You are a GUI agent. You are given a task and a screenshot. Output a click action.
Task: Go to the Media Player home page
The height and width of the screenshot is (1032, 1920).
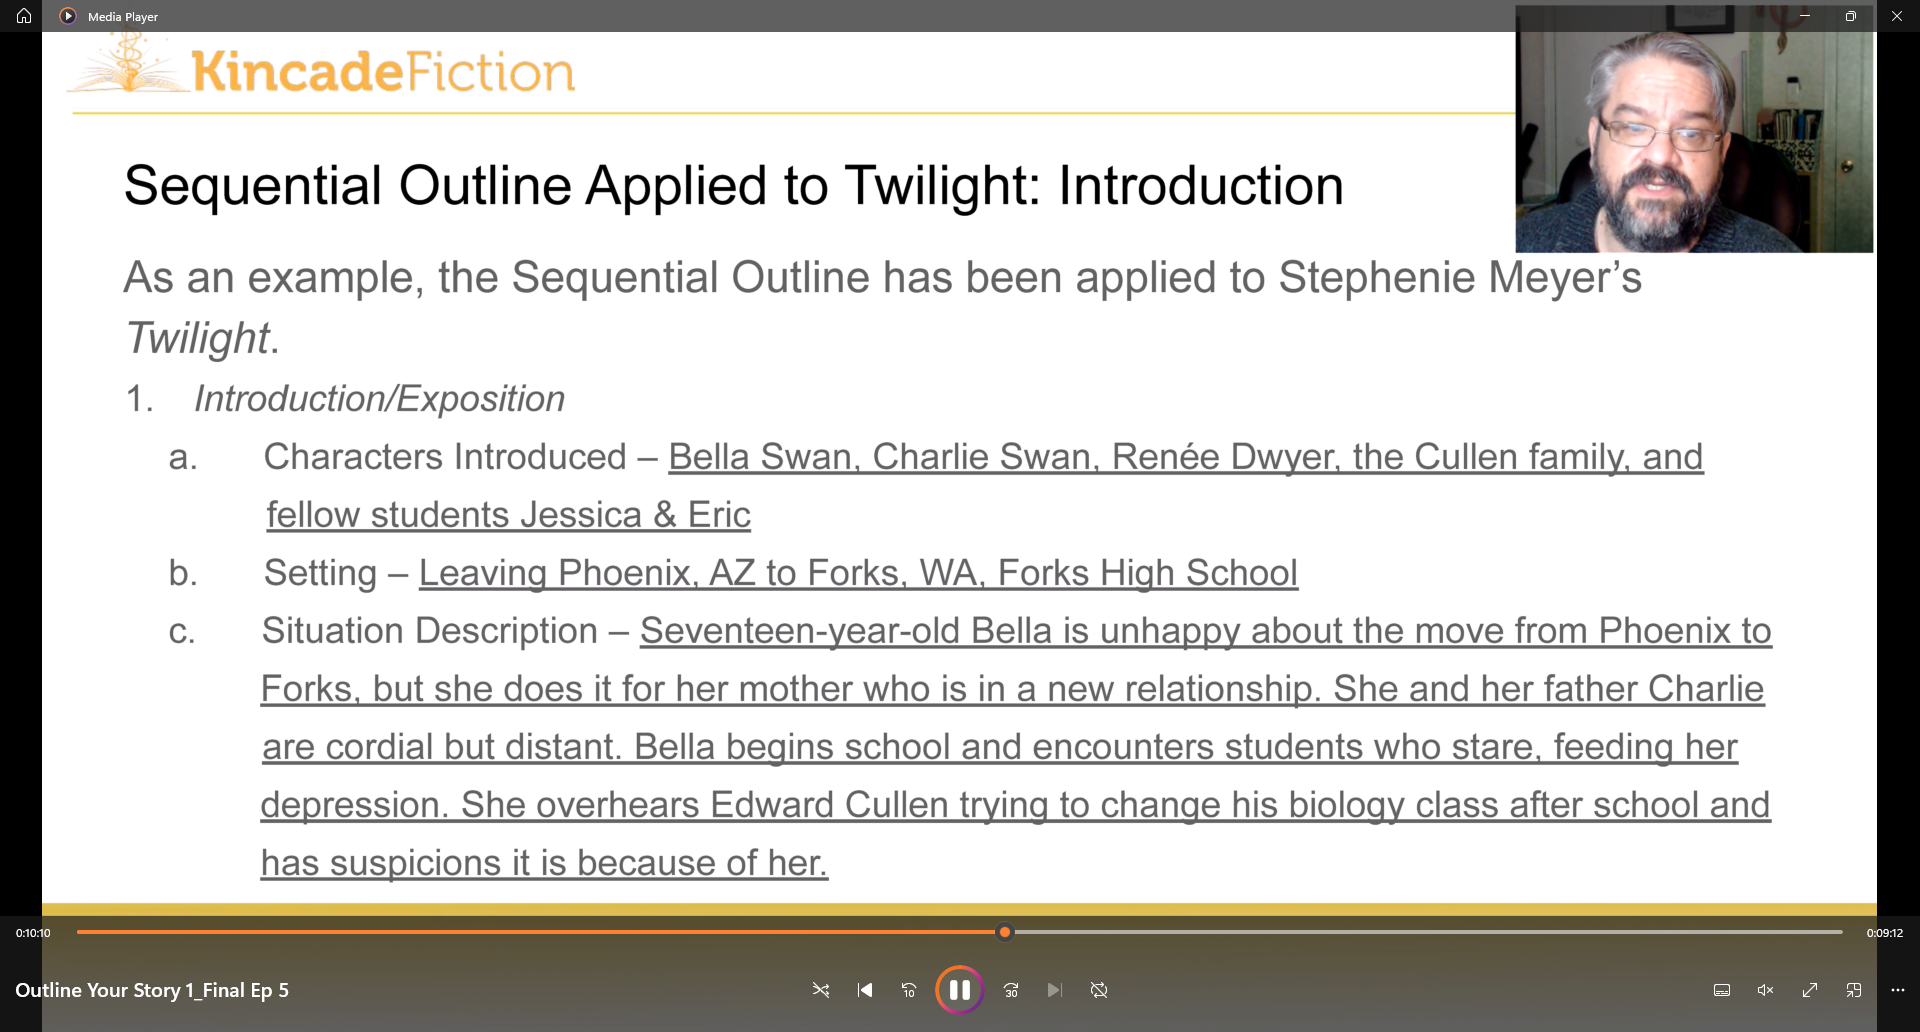(x=24, y=16)
